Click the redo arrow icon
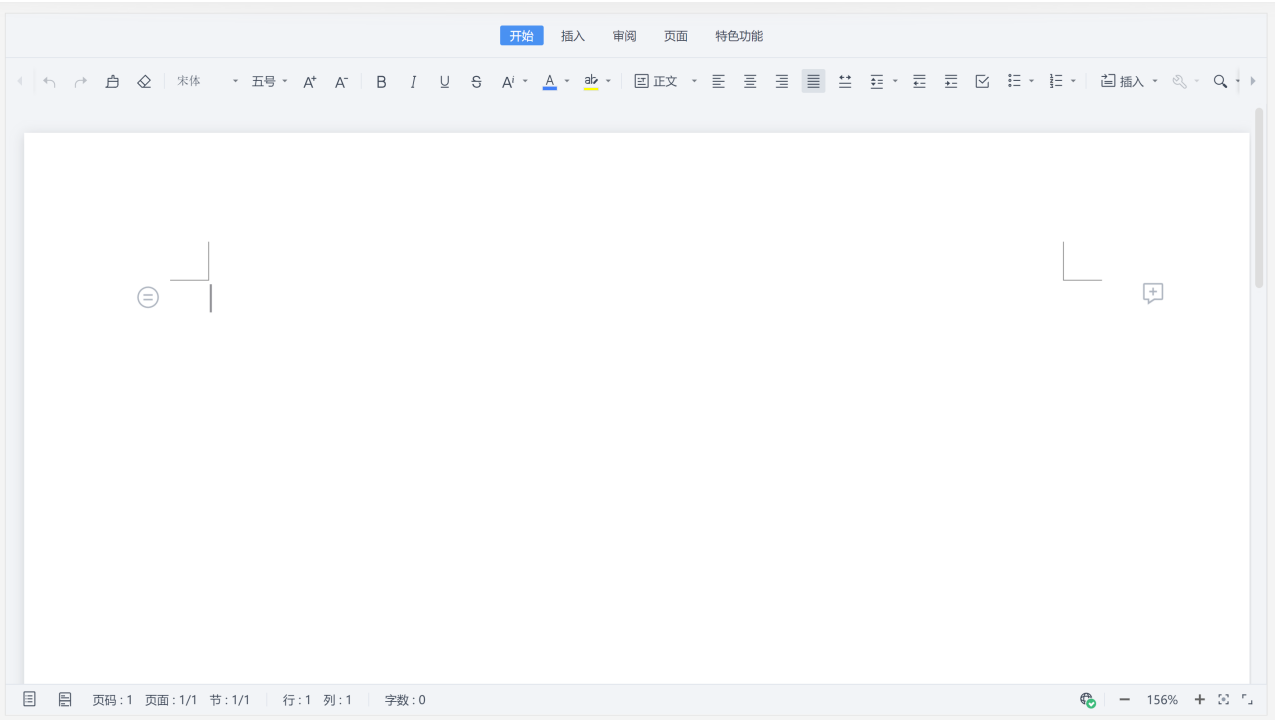The width and height of the screenshot is (1275, 720). click(x=81, y=82)
